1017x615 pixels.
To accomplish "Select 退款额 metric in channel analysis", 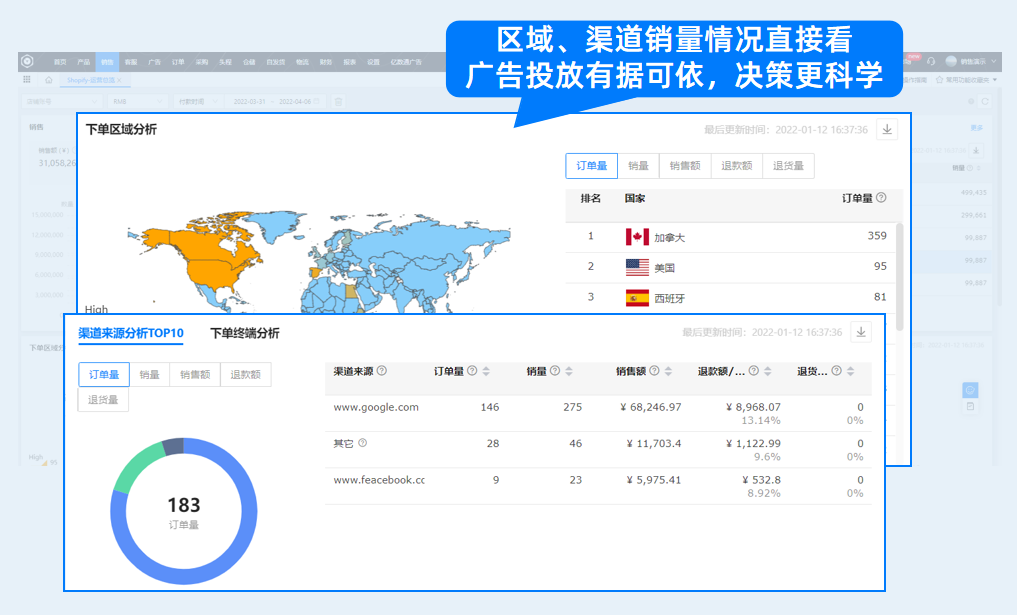I will click(245, 374).
